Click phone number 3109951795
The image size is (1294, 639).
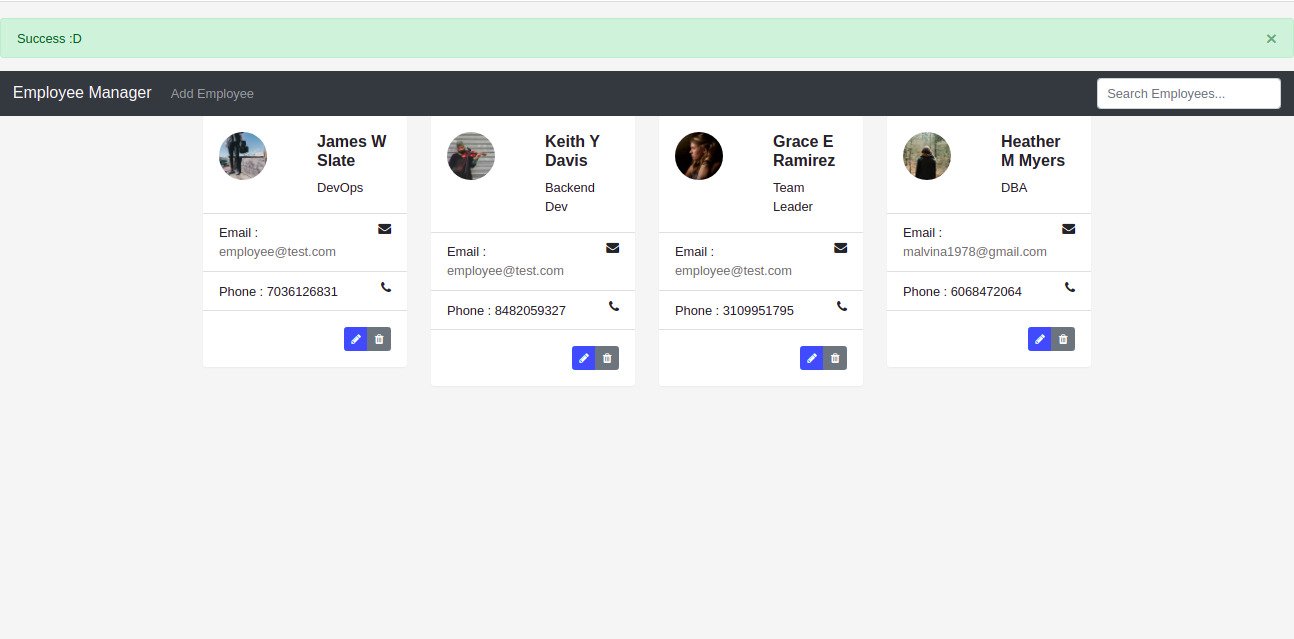(758, 311)
